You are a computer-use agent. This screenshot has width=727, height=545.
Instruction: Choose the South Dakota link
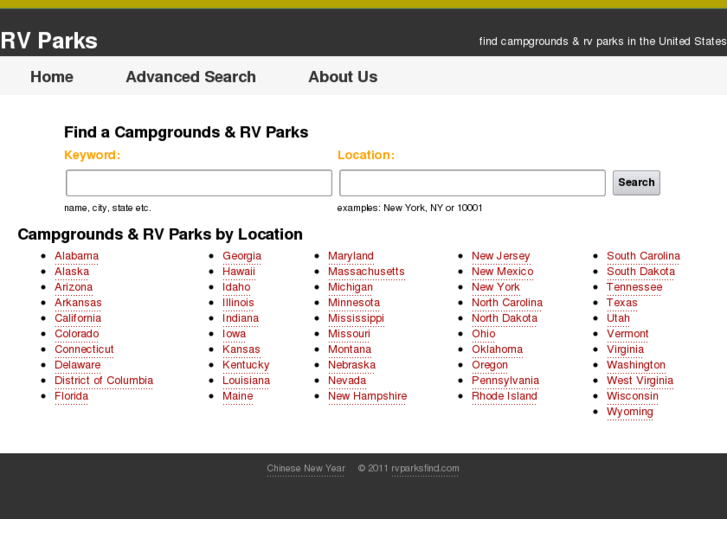point(641,272)
